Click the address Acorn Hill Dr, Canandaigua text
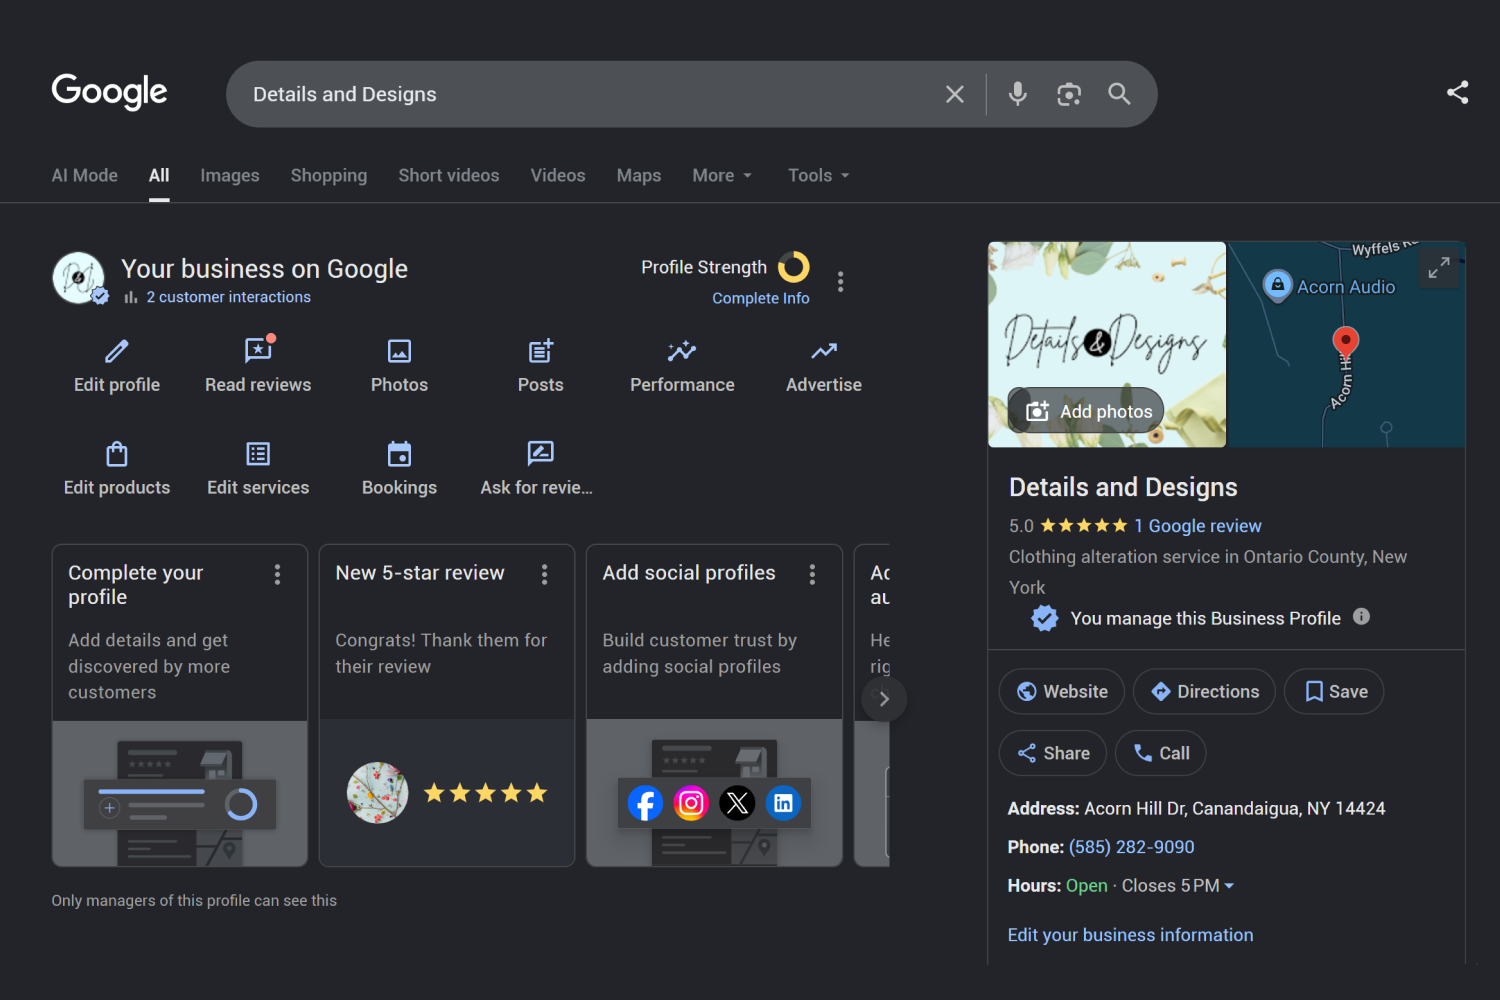The height and width of the screenshot is (1000, 1500). (x=1235, y=808)
